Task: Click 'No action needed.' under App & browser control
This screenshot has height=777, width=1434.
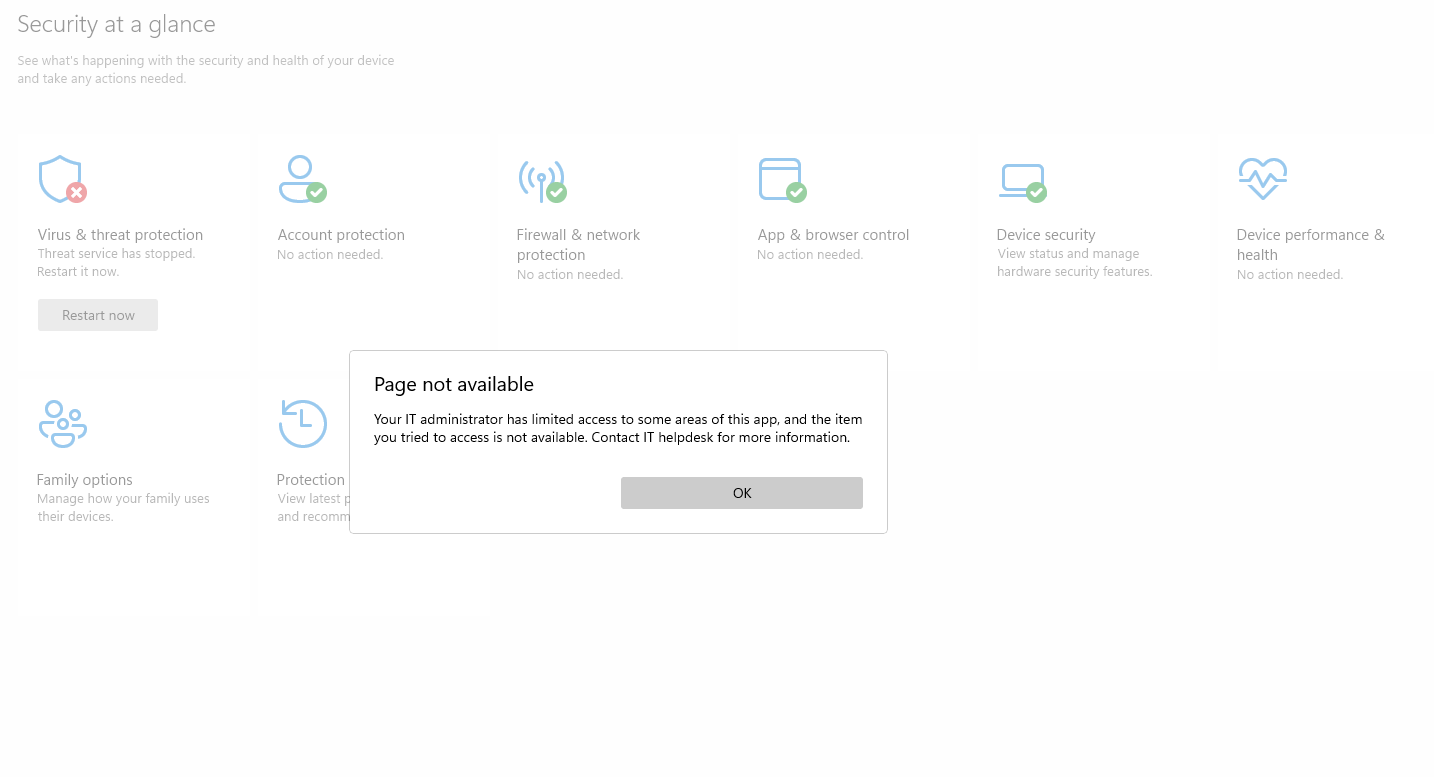Action: coord(810,255)
